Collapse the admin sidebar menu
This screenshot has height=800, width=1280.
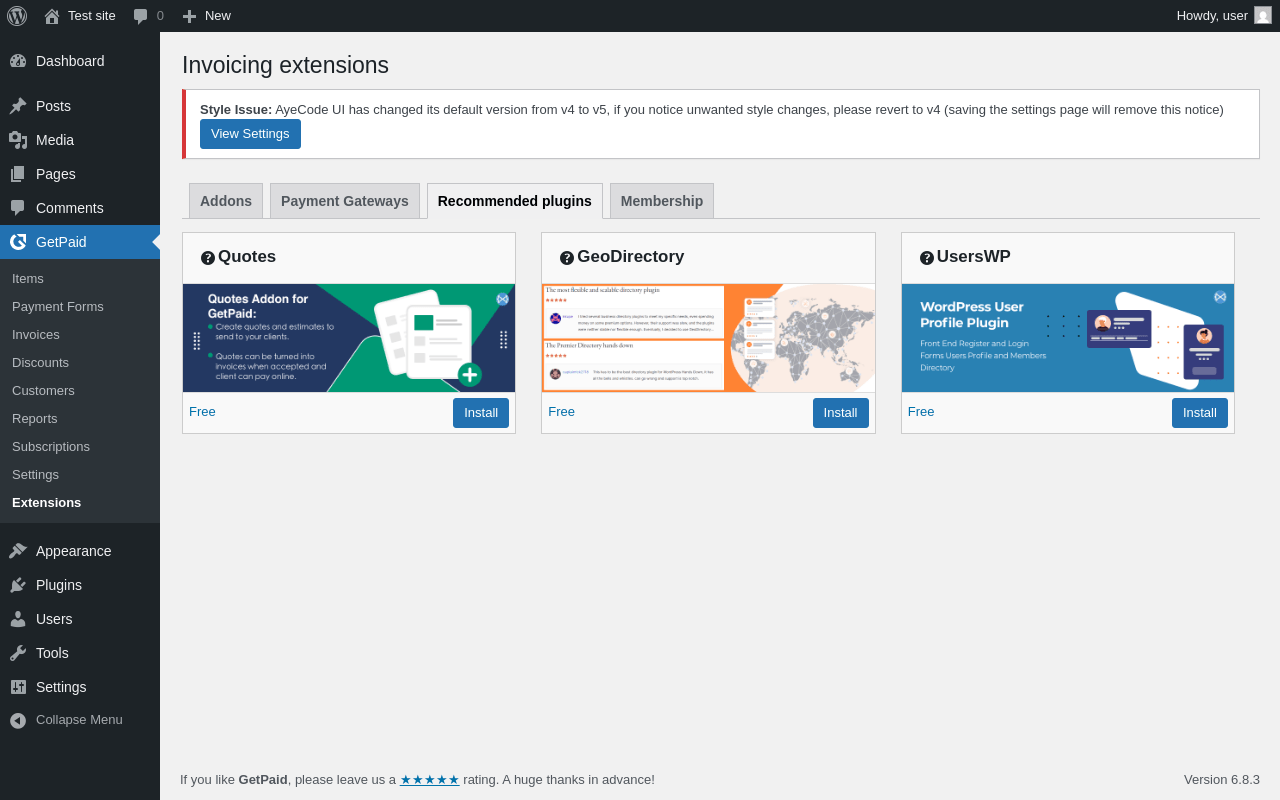[66, 720]
